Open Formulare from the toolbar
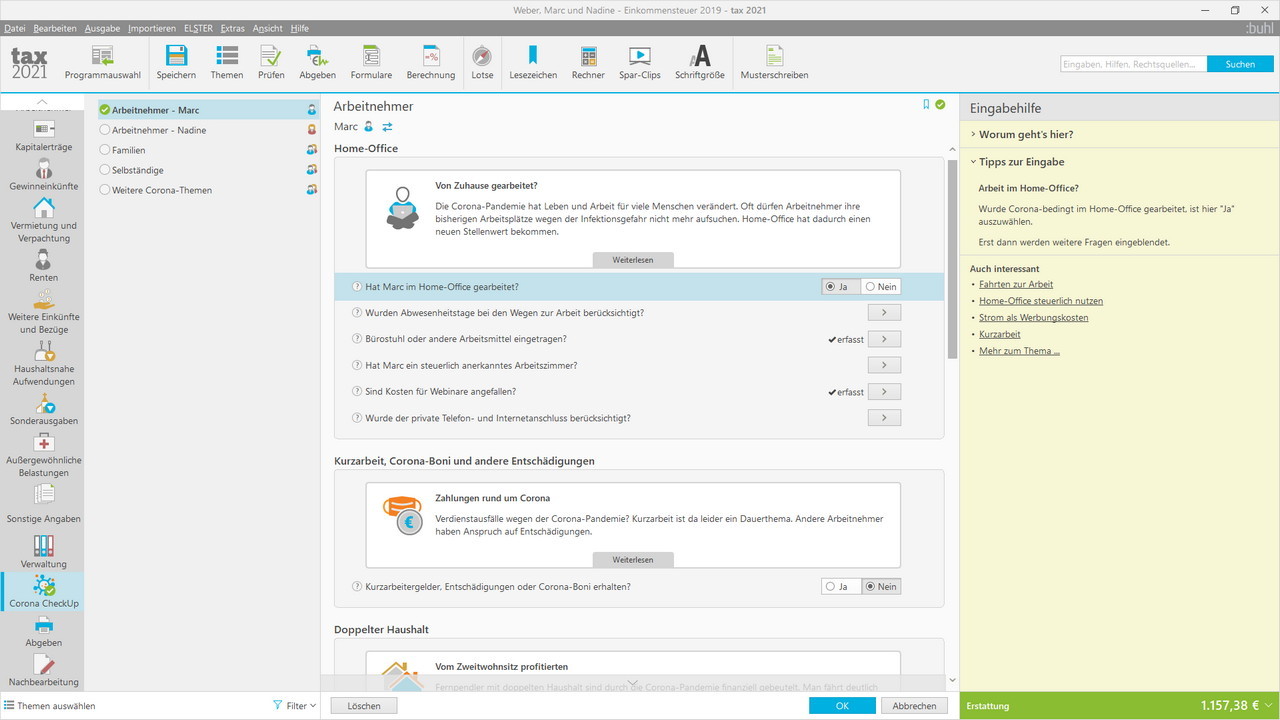1280x720 pixels. coord(371,62)
